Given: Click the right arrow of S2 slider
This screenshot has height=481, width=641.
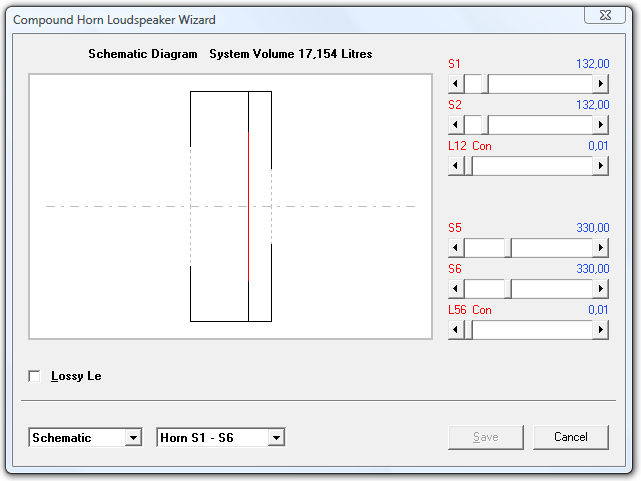Looking at the screenshot, I should point(601,125).
